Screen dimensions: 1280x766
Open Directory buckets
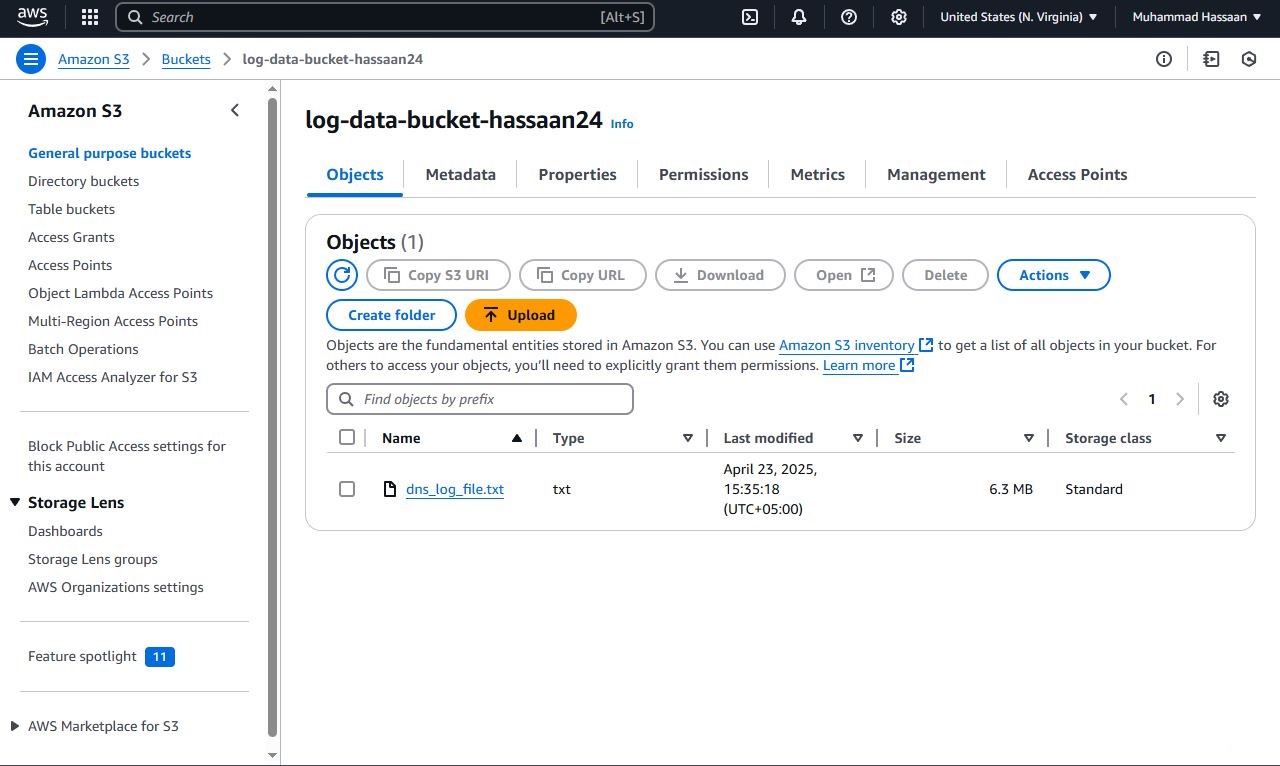(84, 181)
